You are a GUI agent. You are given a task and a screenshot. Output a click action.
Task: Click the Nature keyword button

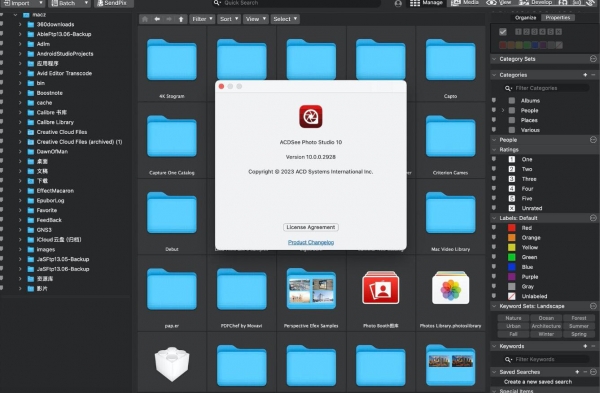click(513, 318)
